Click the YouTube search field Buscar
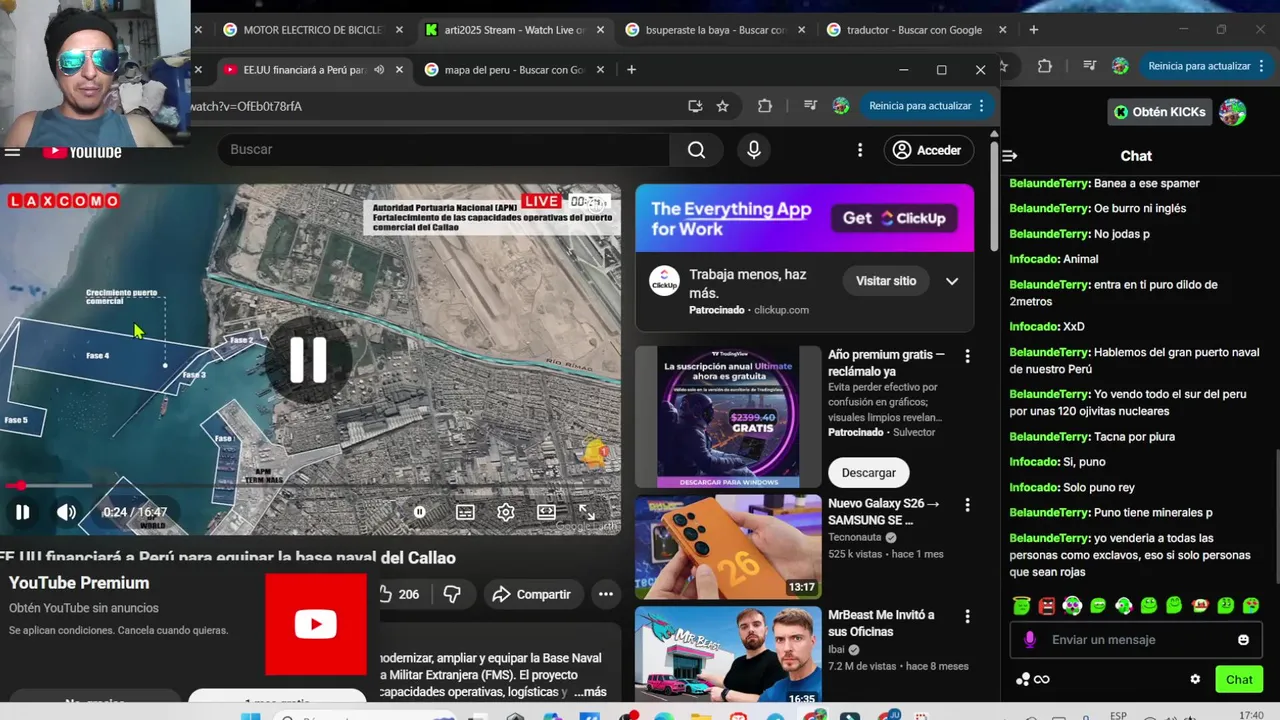The image size is (1280, 720). pyautogui.click(x=444, y=149)
